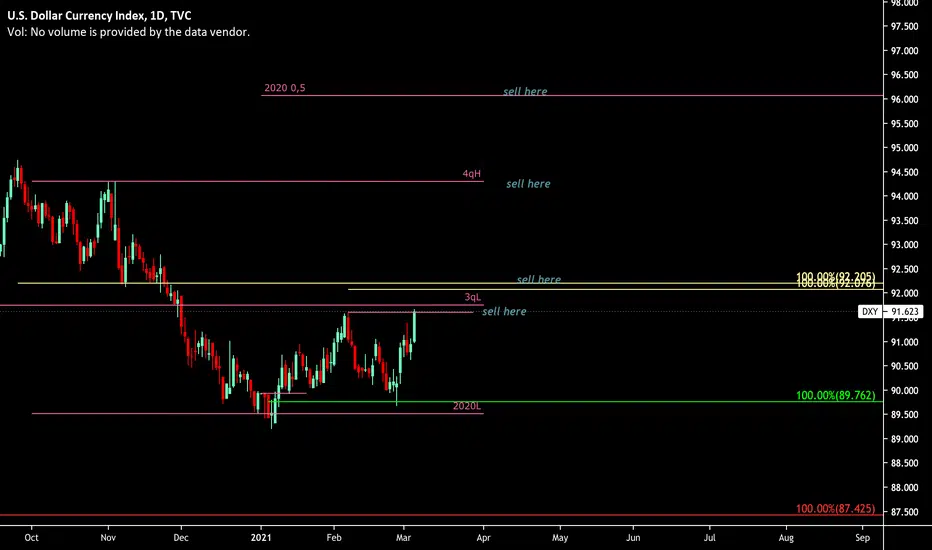Click the Oct label on the time axis
932x550 pixels.
point(32,538)
